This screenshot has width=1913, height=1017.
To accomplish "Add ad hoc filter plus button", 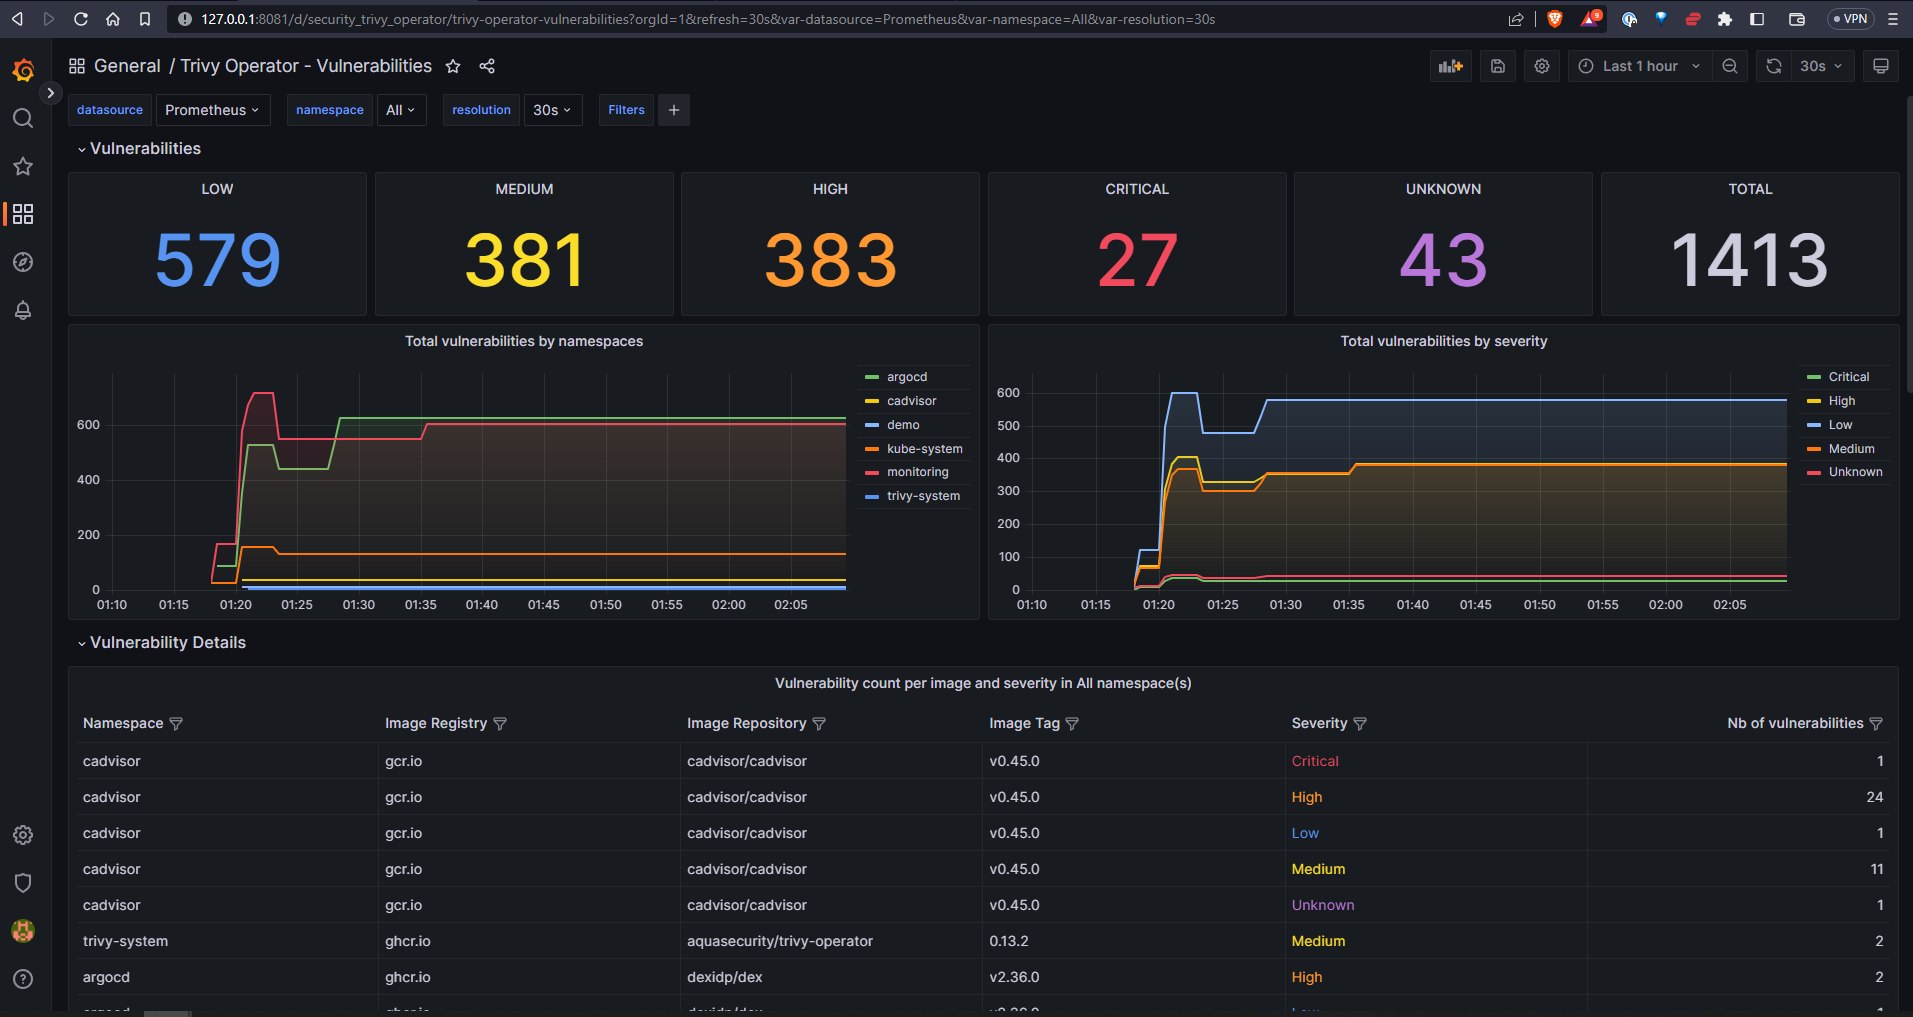I will click(x=674, y=110).
